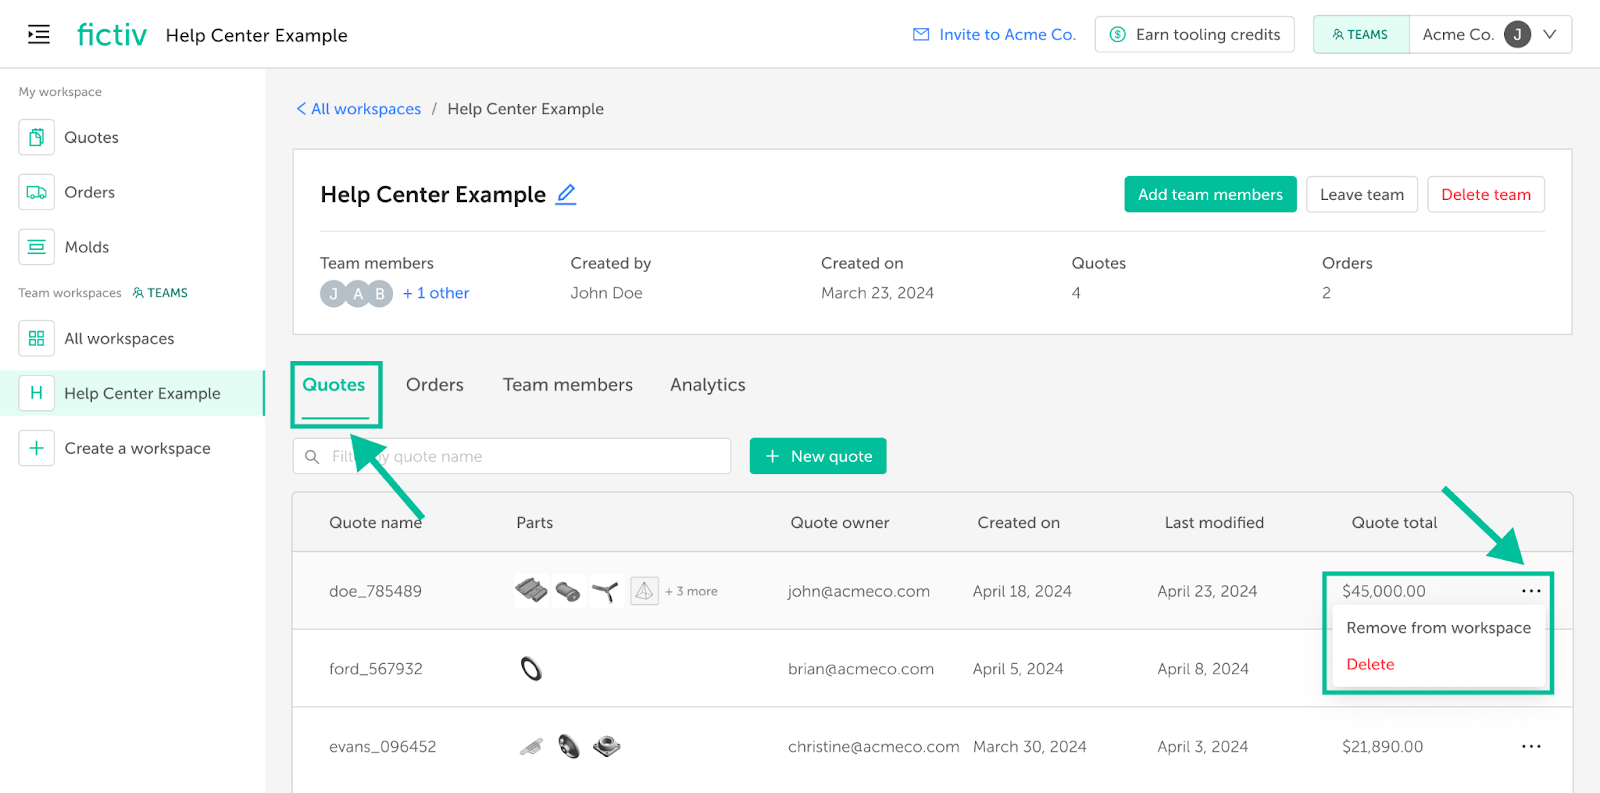
Task: Select Remove from workspace menu option
Action: coord(1438,628)
